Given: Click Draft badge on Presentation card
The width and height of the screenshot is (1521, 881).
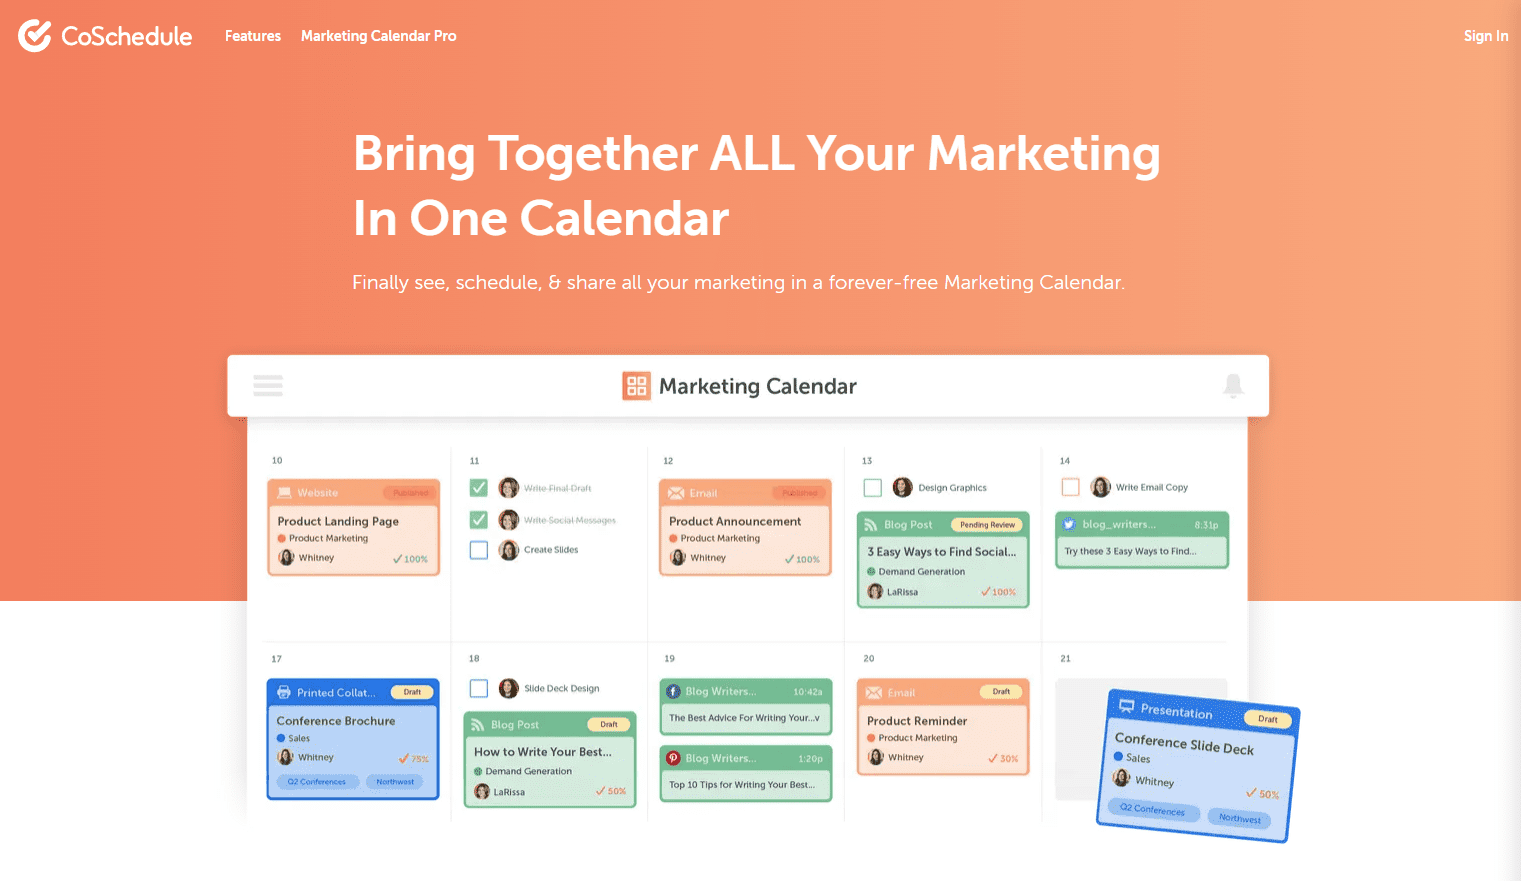Looking at the screenshot, I should coord(1267,719).
